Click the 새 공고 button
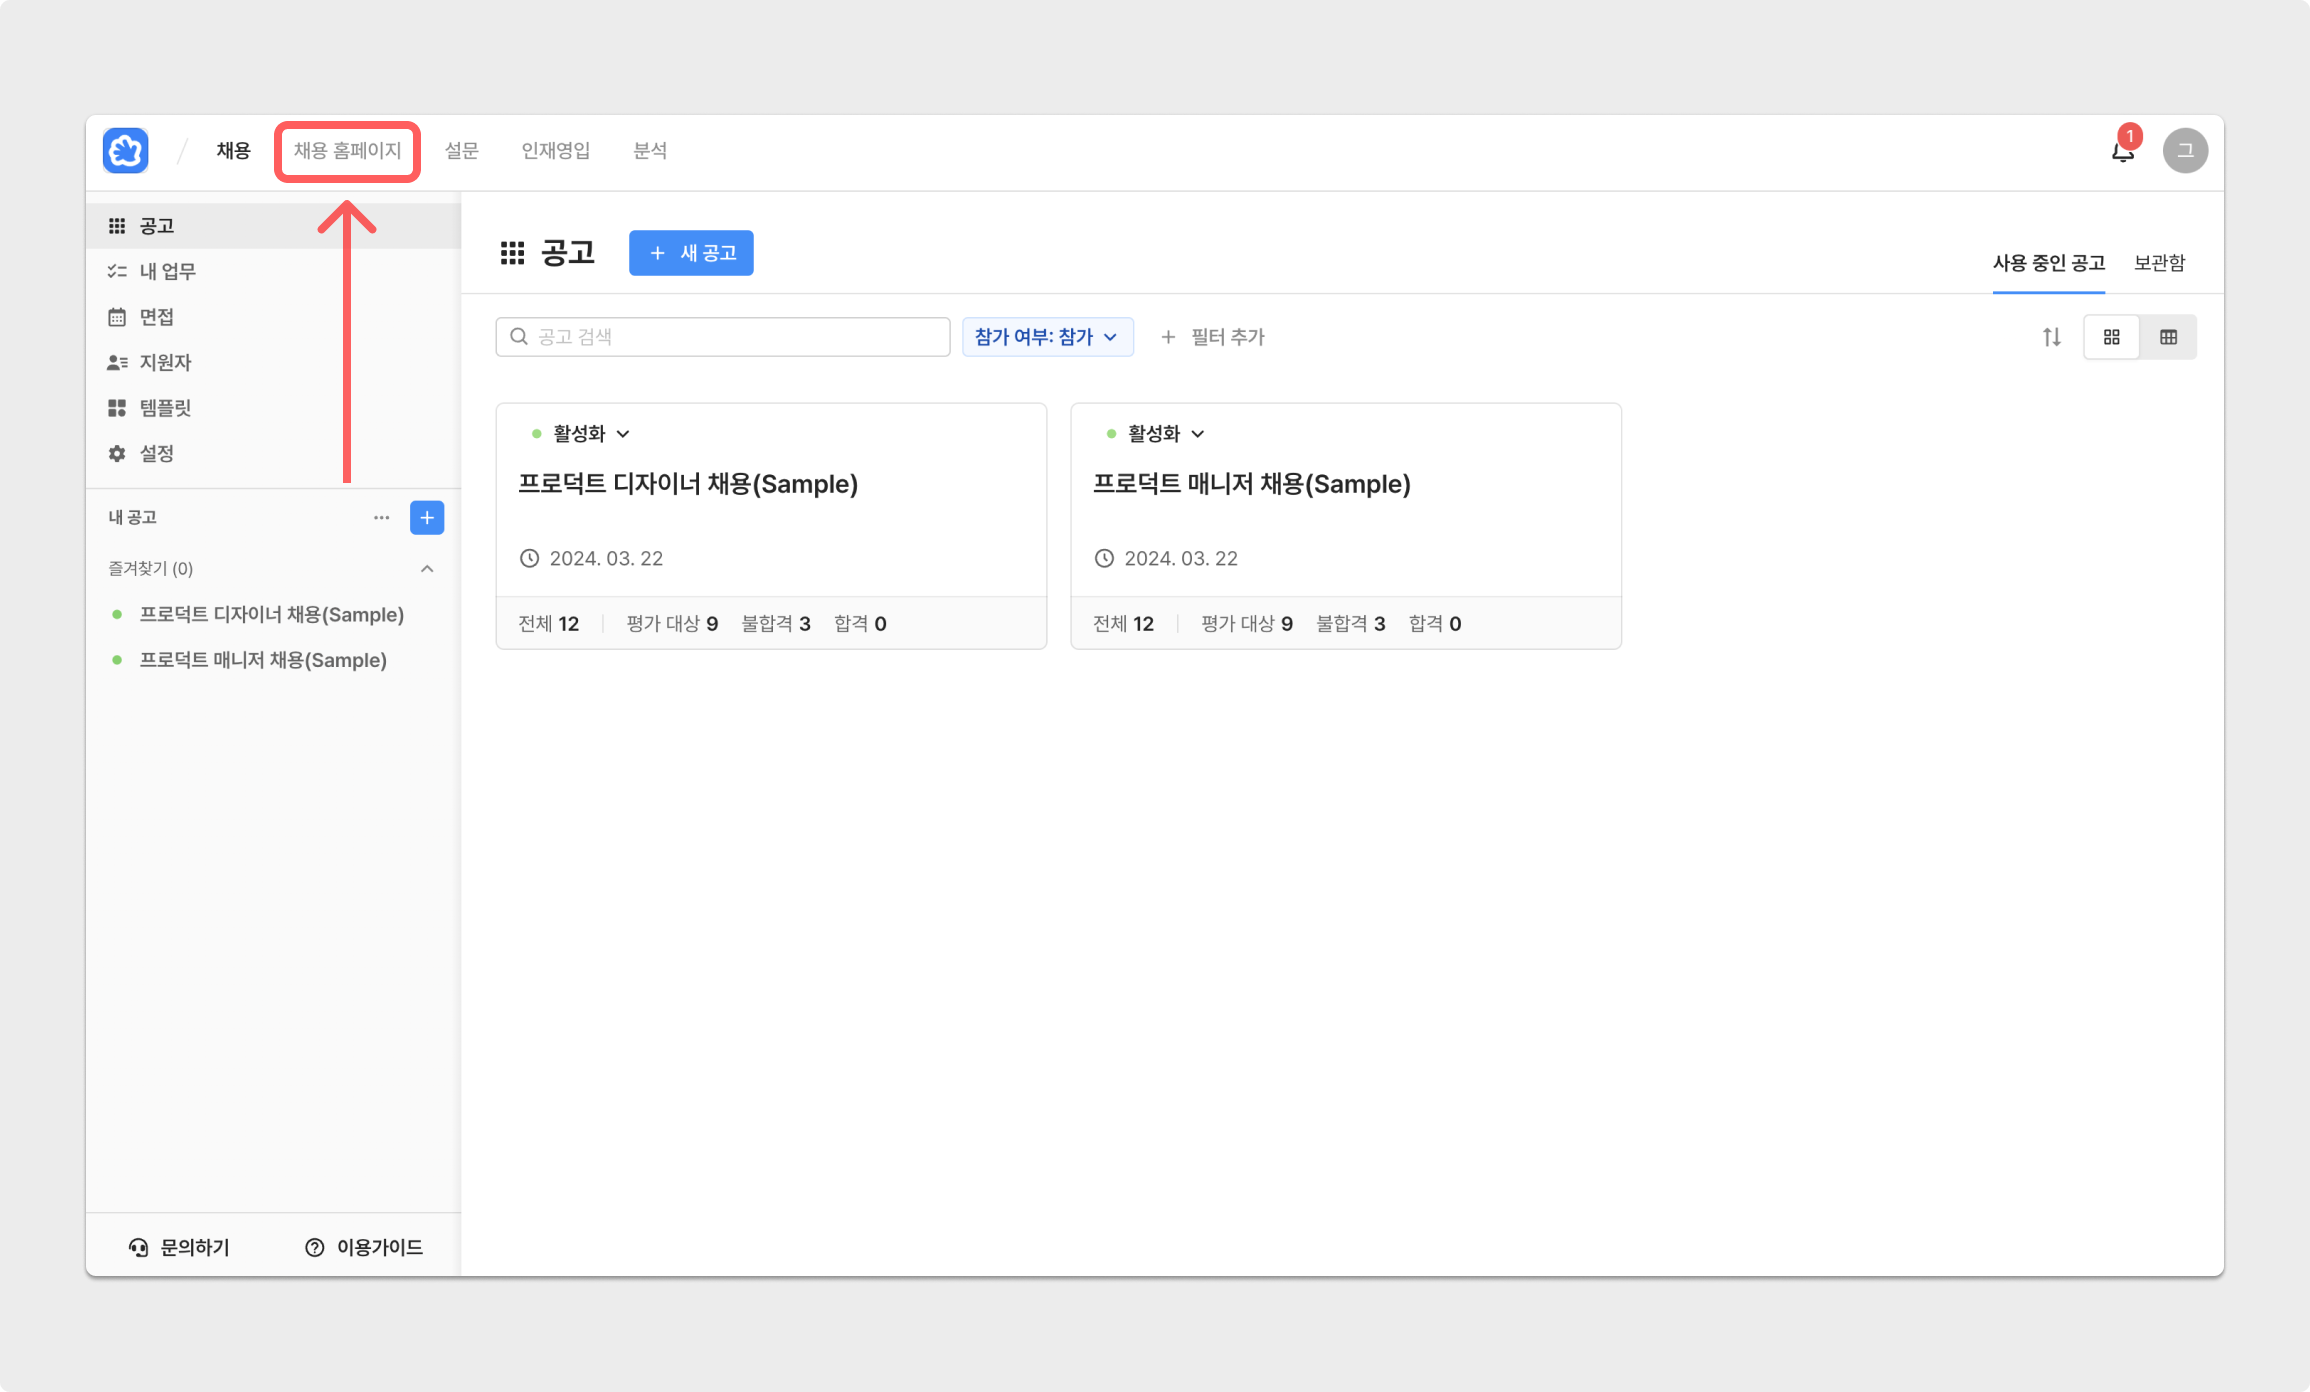 coord(691,253)
